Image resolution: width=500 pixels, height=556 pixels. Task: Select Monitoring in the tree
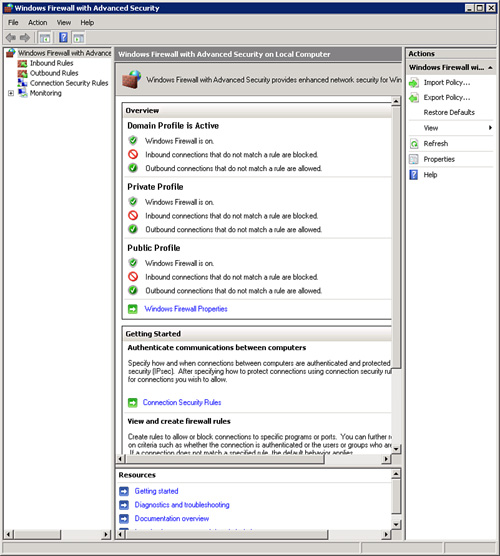[x=46, y=93]
